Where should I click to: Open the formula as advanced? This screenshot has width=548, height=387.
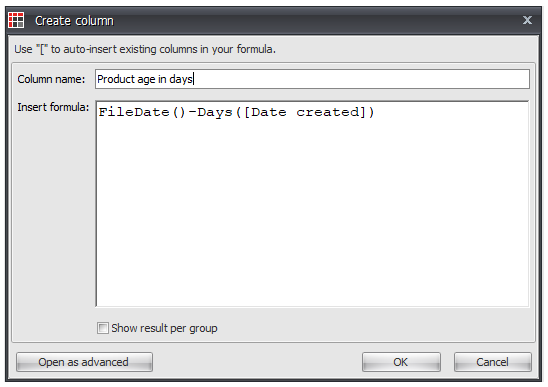point(84,362)
